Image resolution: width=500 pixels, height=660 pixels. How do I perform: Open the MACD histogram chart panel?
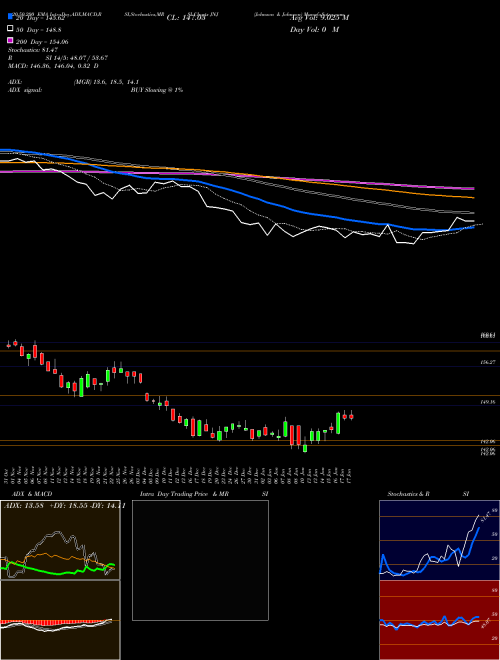60,620
